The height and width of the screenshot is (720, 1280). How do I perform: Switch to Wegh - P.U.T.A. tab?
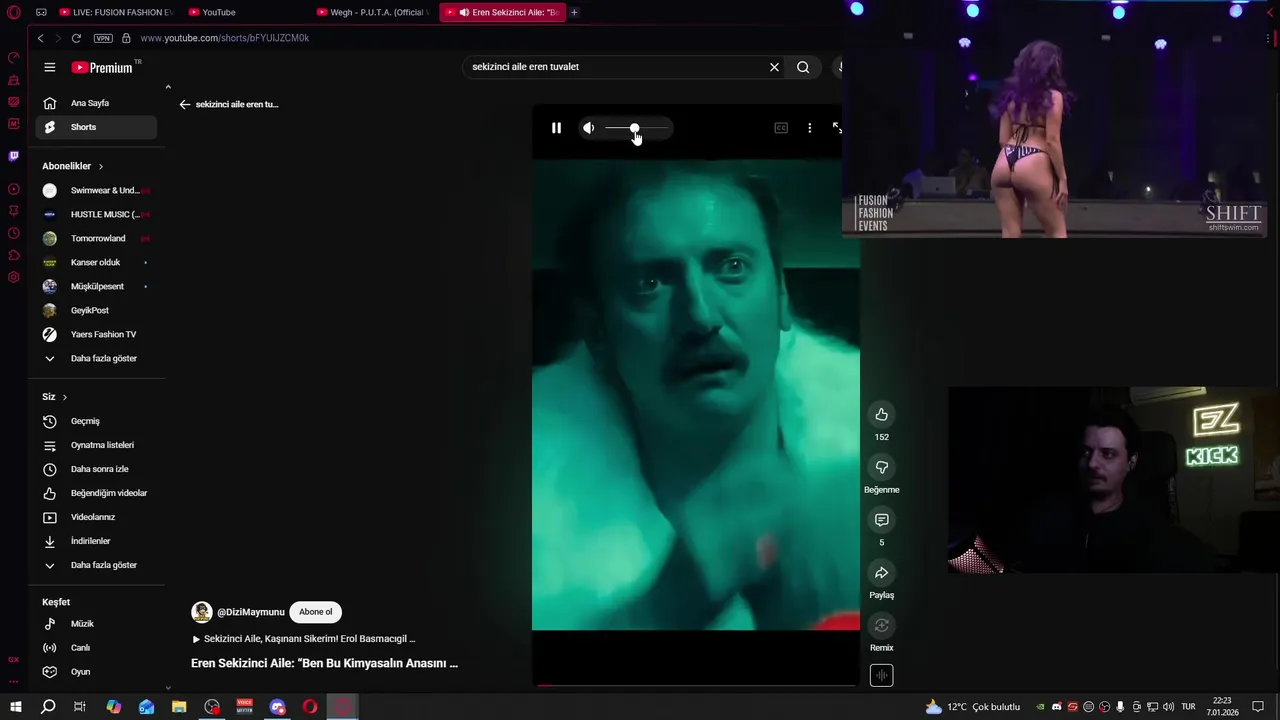pos(373,12)
